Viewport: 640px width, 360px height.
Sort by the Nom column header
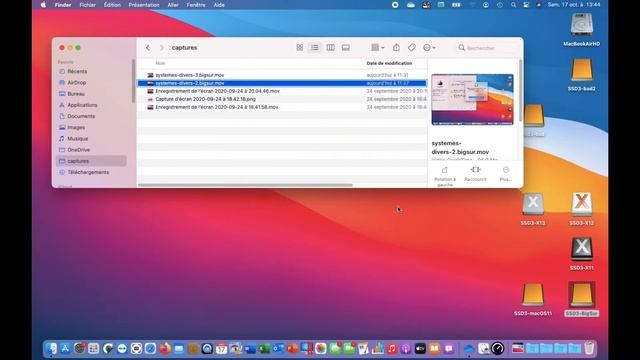tap(160, 63)
